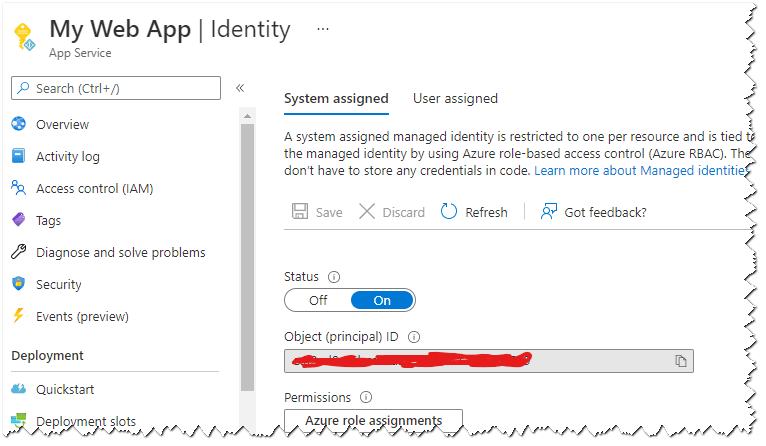Open Activity log in the sidebar
Image resolution: width=766 pixels, height=446 pixels.
click(x=68, y=156)
